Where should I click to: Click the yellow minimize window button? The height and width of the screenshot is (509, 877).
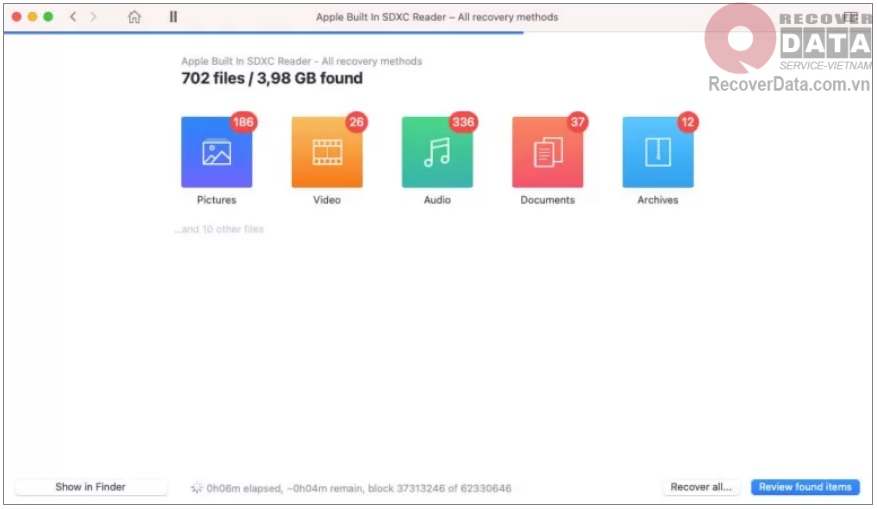pos(32,17)
